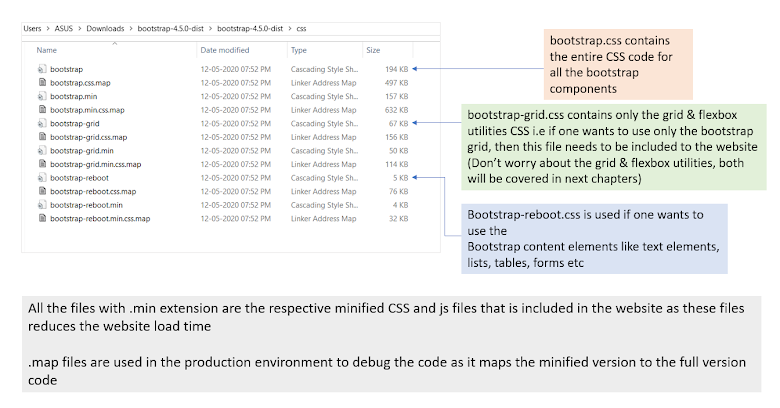Click the 50 KB size value
Viewport: 780px width, 408px height.
click(398, 150)
